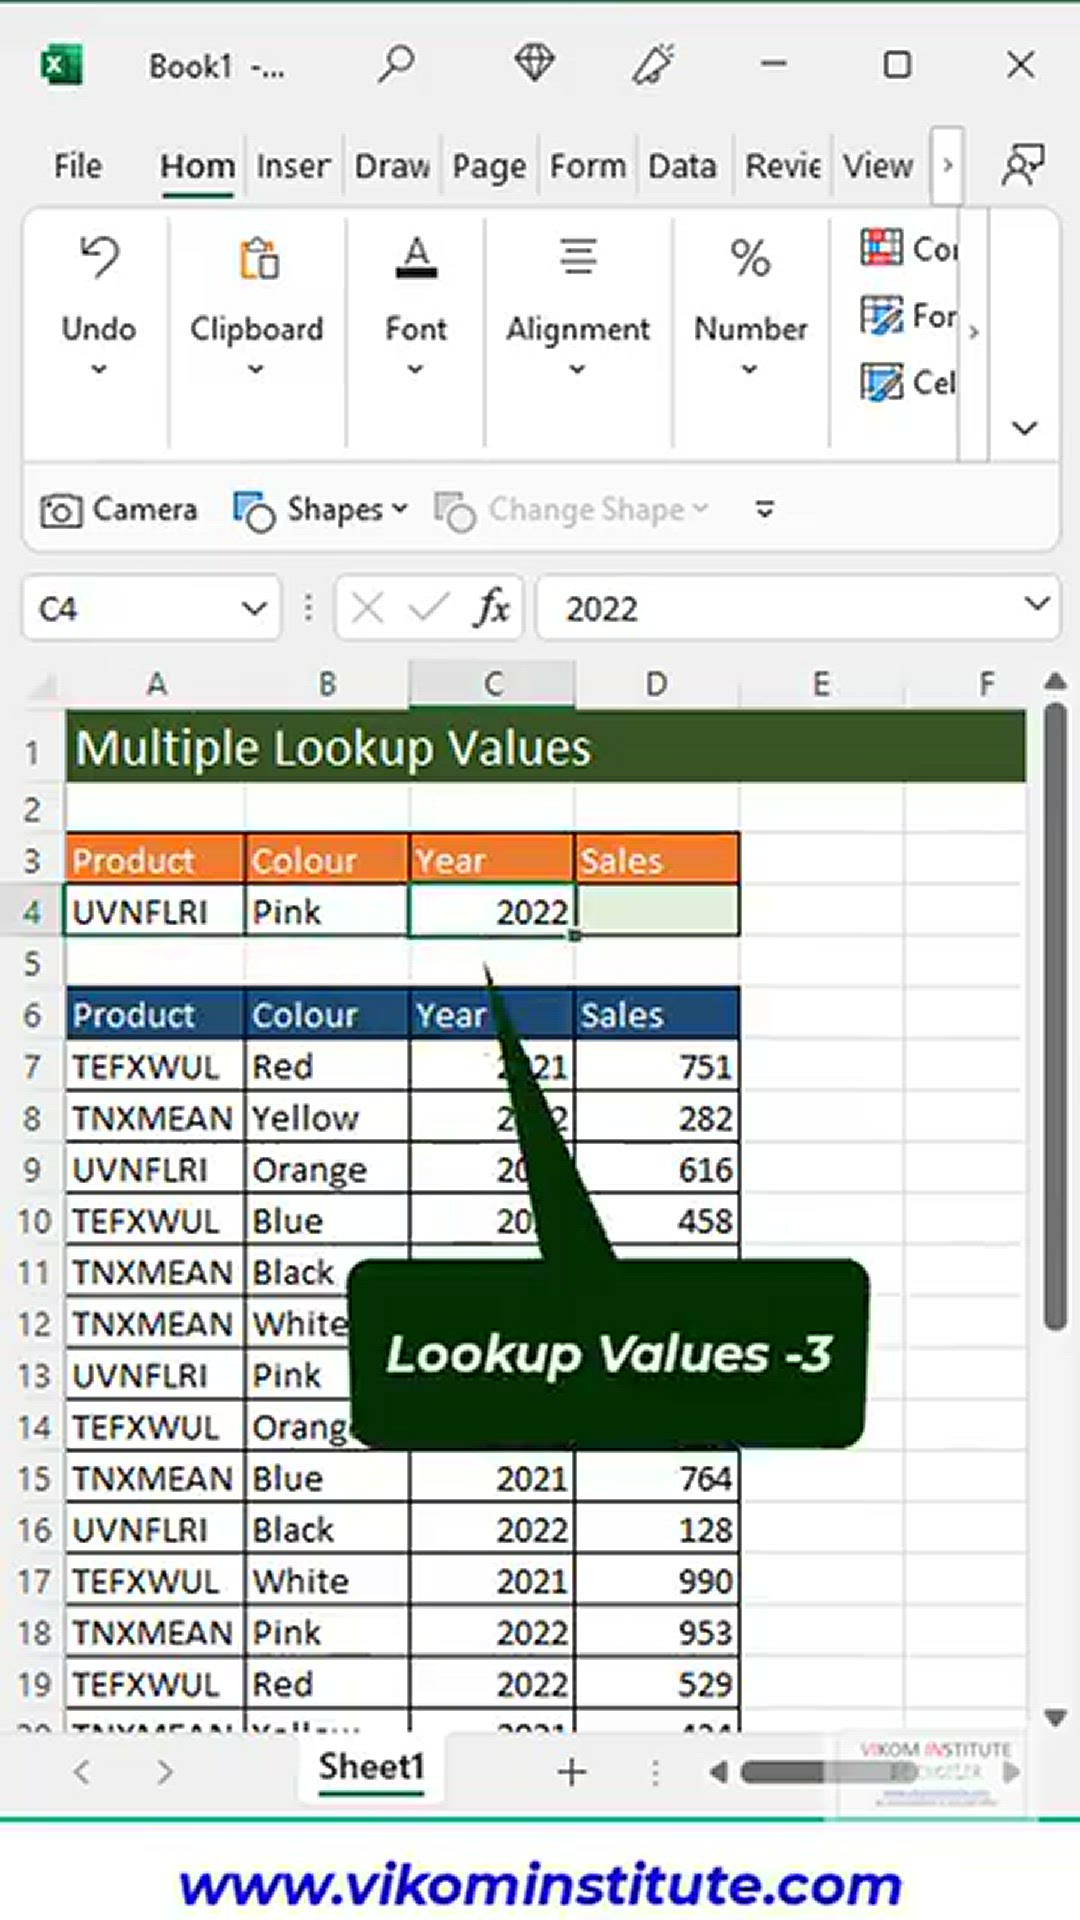Go to next sheet arrow

[165, 1772]
